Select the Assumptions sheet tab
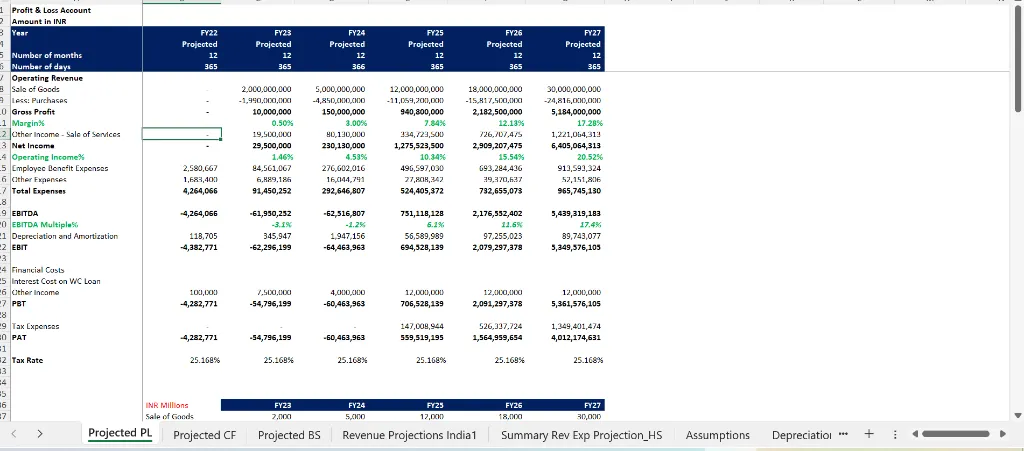This screenshot has width=1024, height=451. tap(717, 435)
